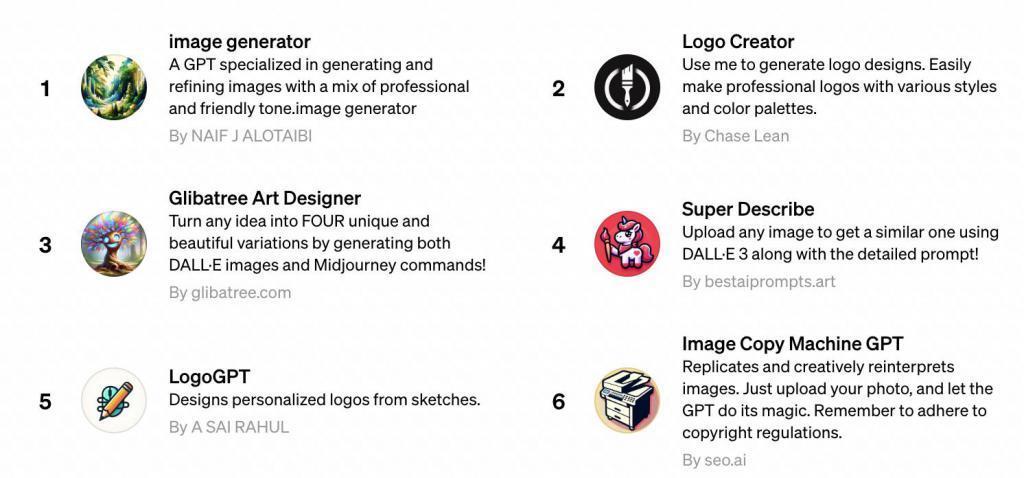Image resolution: width=1024 pixels, height=478 pixels.
Task: Select the Glibatree Art Designer title
Action: [x=265, y=198]
